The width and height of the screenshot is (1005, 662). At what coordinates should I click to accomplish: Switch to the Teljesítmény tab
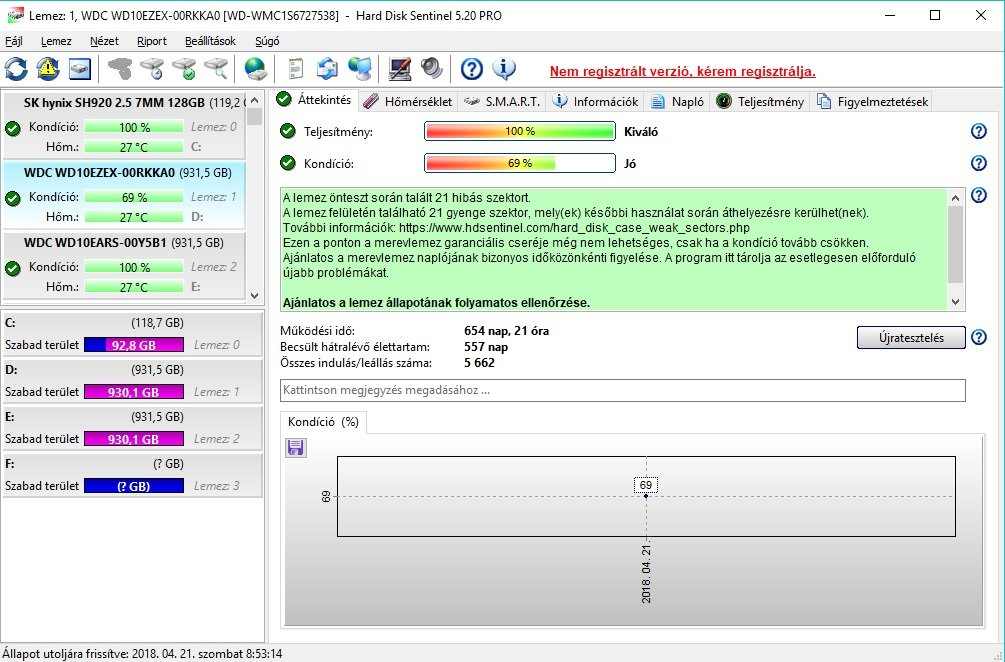760,101
